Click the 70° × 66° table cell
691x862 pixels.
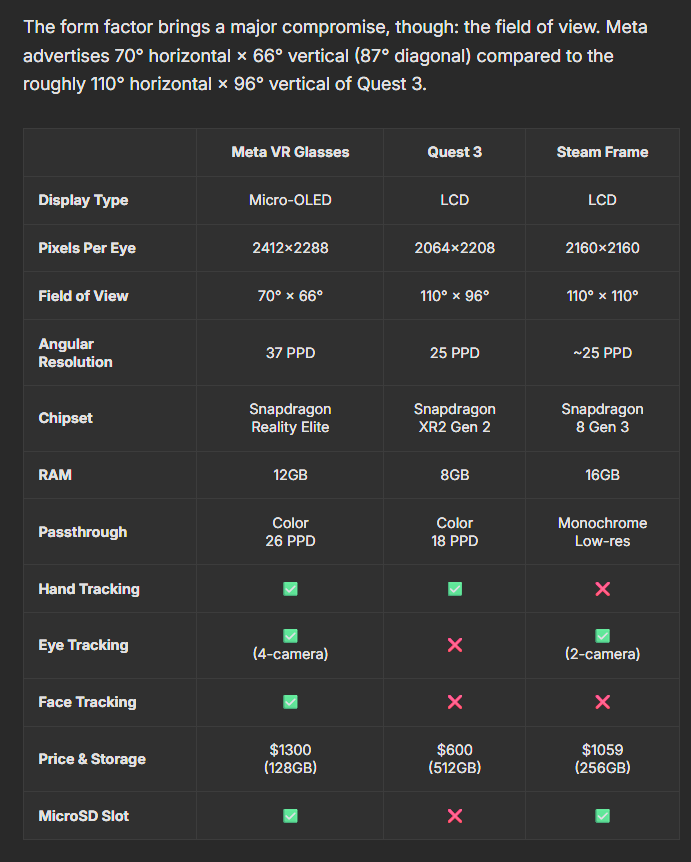[x=290, y=296]
